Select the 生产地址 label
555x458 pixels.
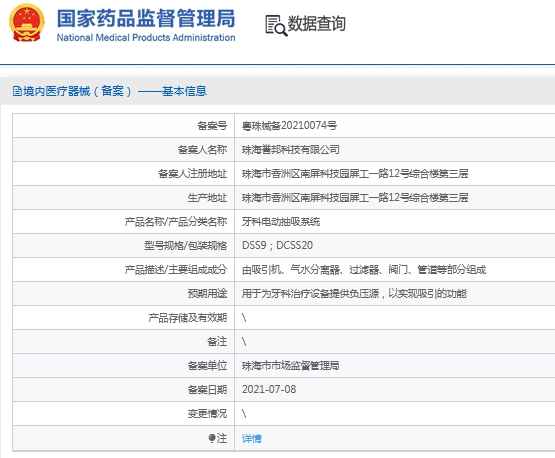[x=207, y=198]
